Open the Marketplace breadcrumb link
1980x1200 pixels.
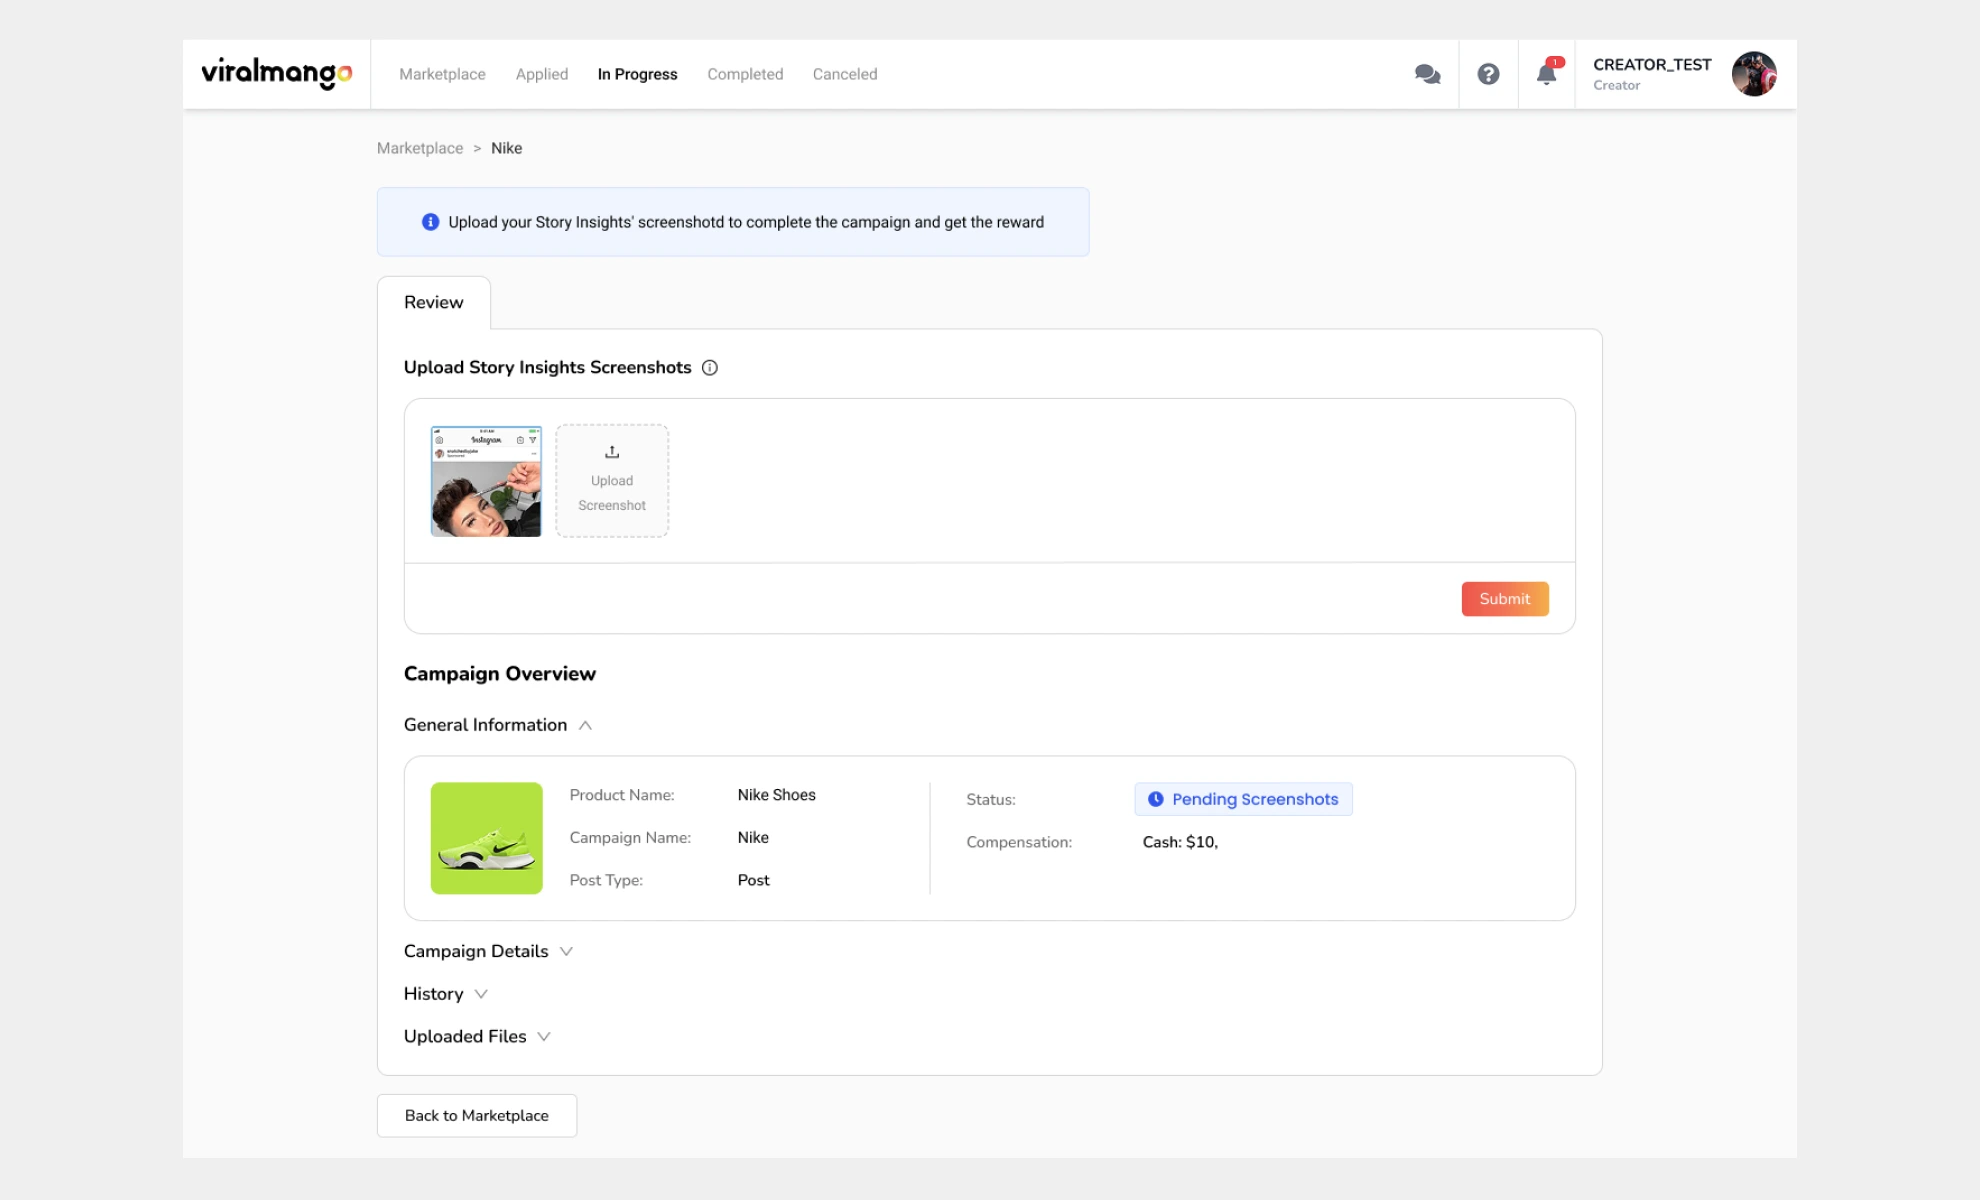click(x=419, y=148)
